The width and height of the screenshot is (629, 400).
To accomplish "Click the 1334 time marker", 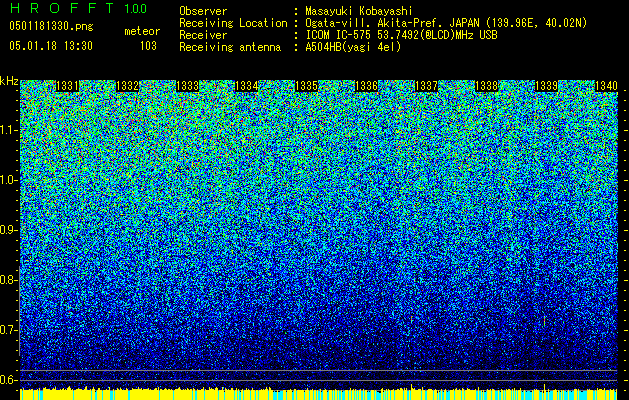I will tap(246, 86).
